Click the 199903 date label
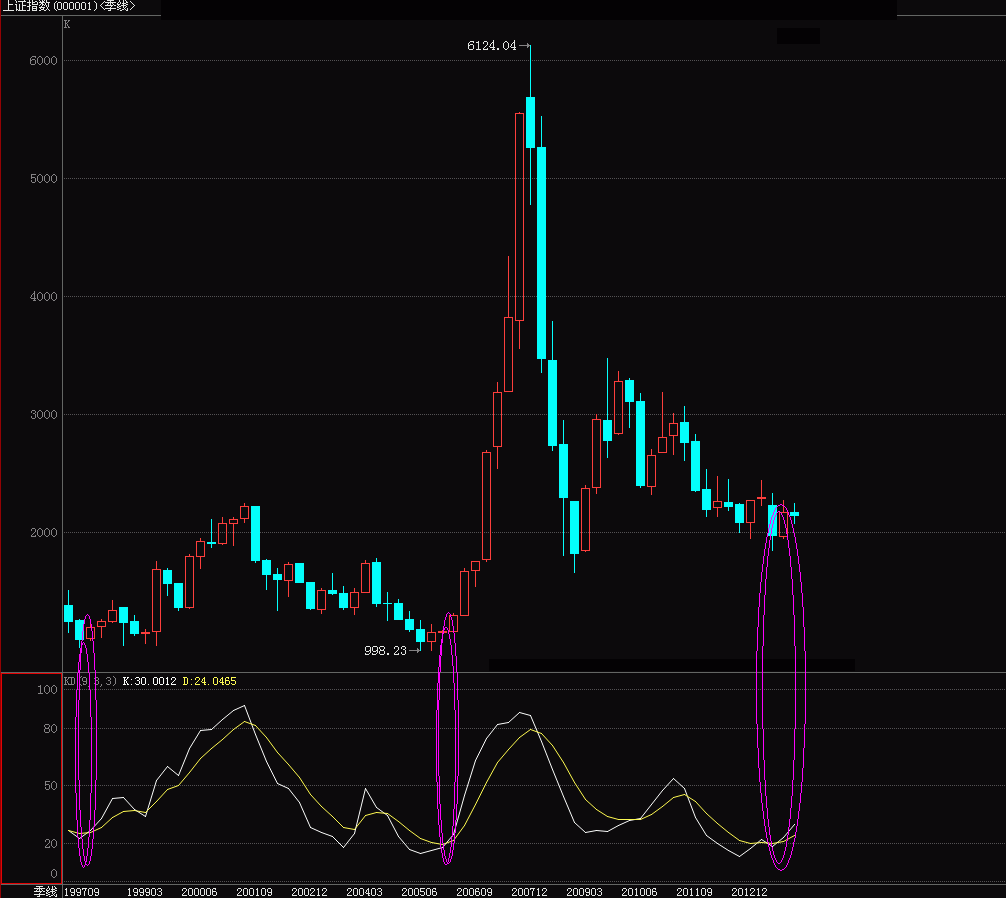 click(144, 892)
